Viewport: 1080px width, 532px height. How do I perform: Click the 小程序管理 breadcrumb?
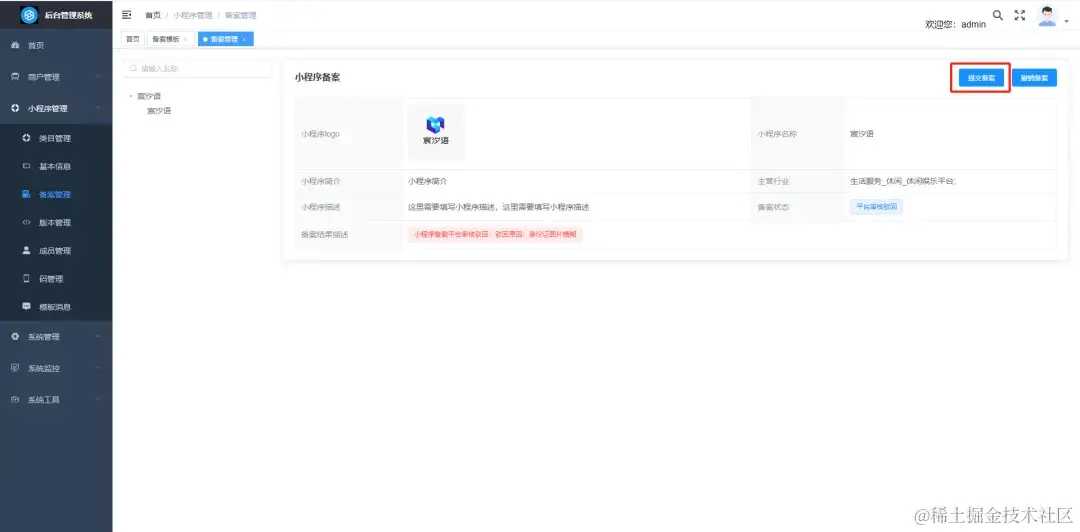[x=193, y=15]
